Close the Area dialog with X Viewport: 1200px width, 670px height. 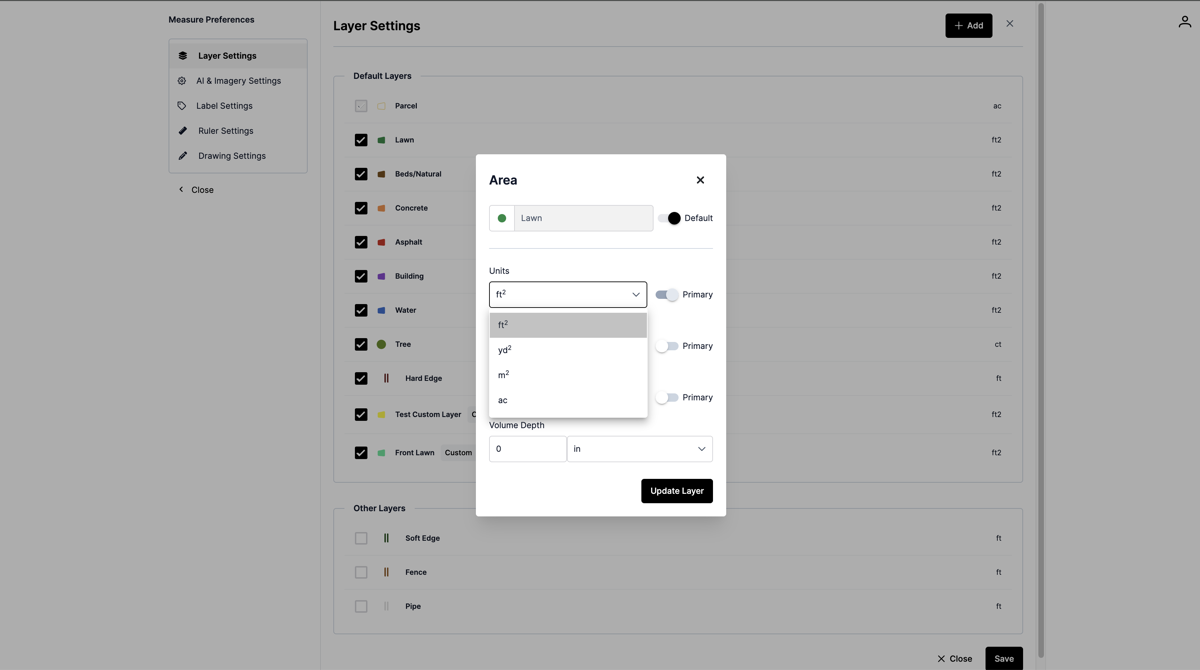click(x=700, y=180)
